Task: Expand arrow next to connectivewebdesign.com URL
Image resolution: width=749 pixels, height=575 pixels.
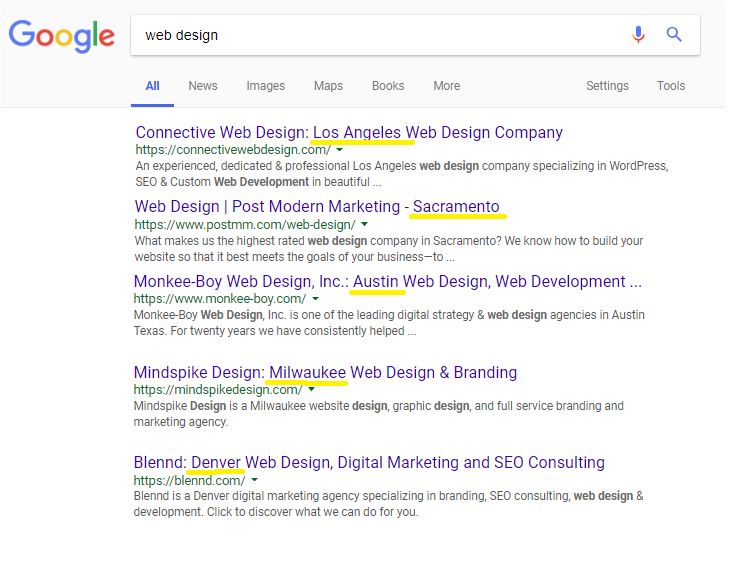Action: coord(340,150)
